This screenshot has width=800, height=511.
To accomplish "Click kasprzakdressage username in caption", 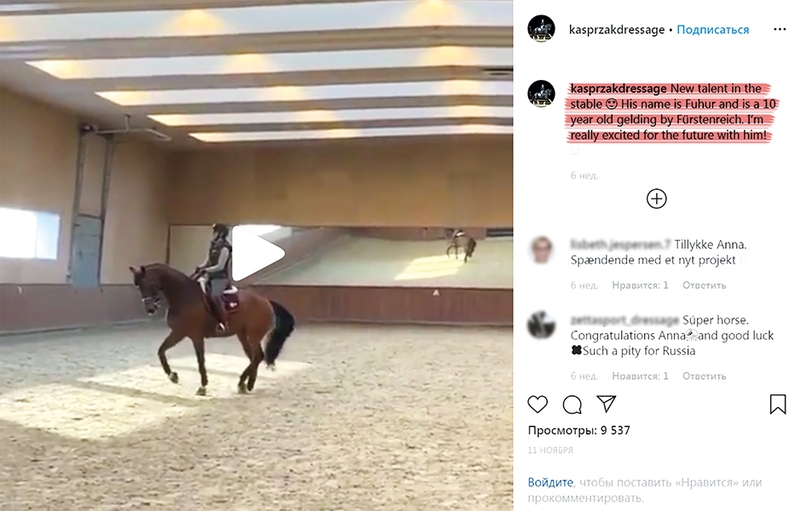I will click(618, 89).
